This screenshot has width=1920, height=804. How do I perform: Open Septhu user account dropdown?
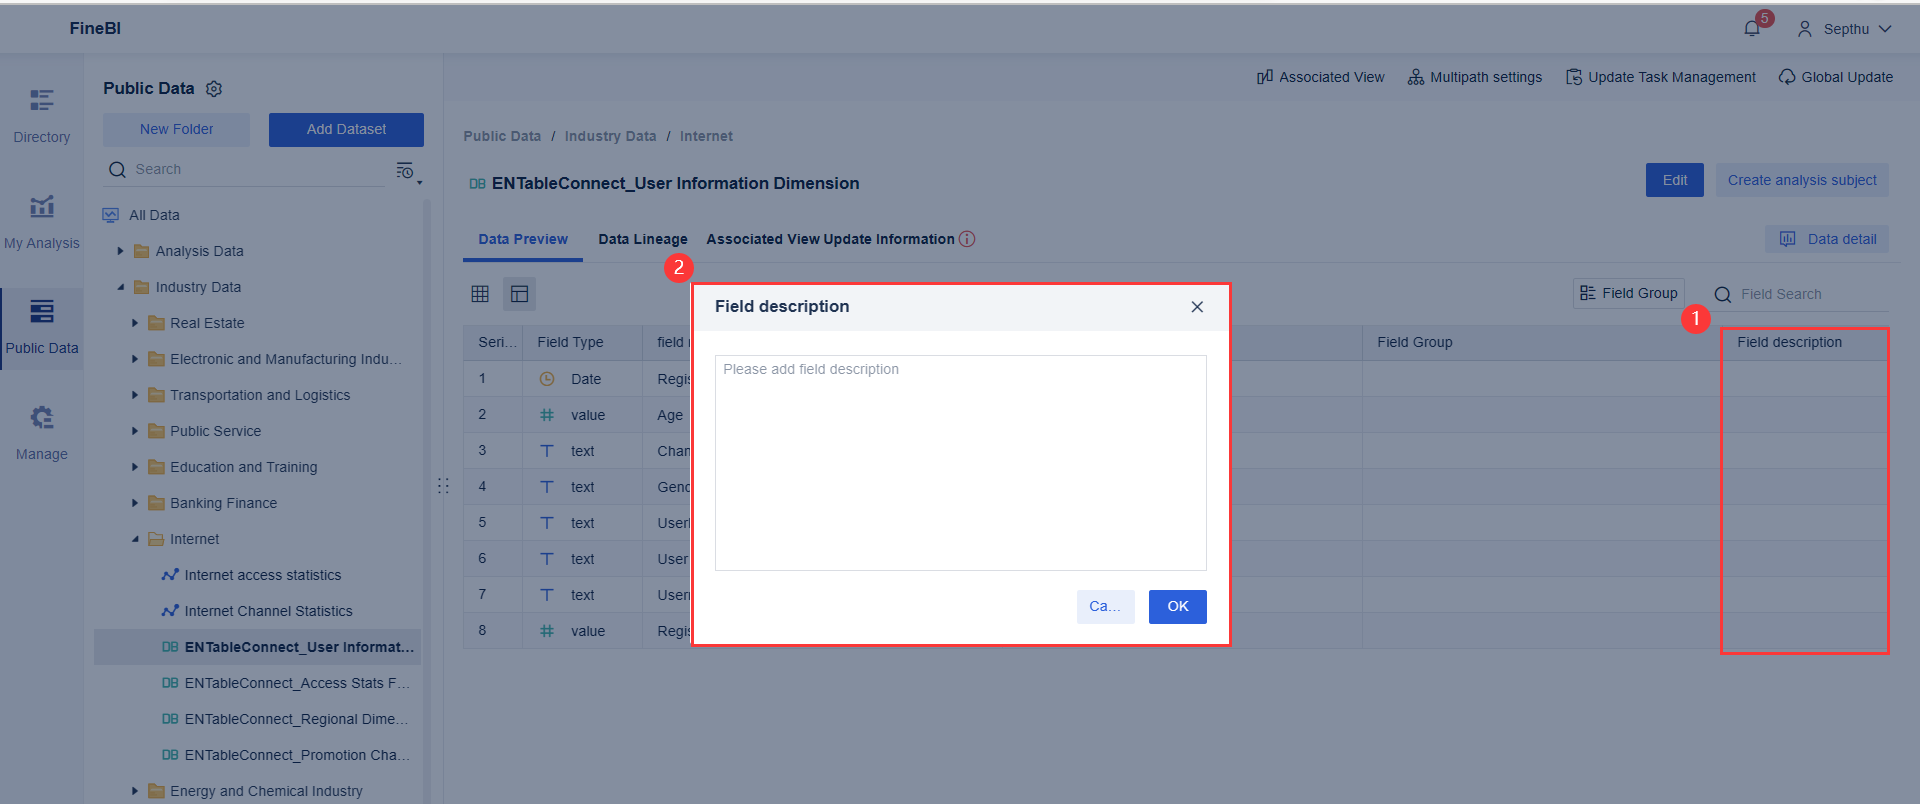(x=1844, y=29)
